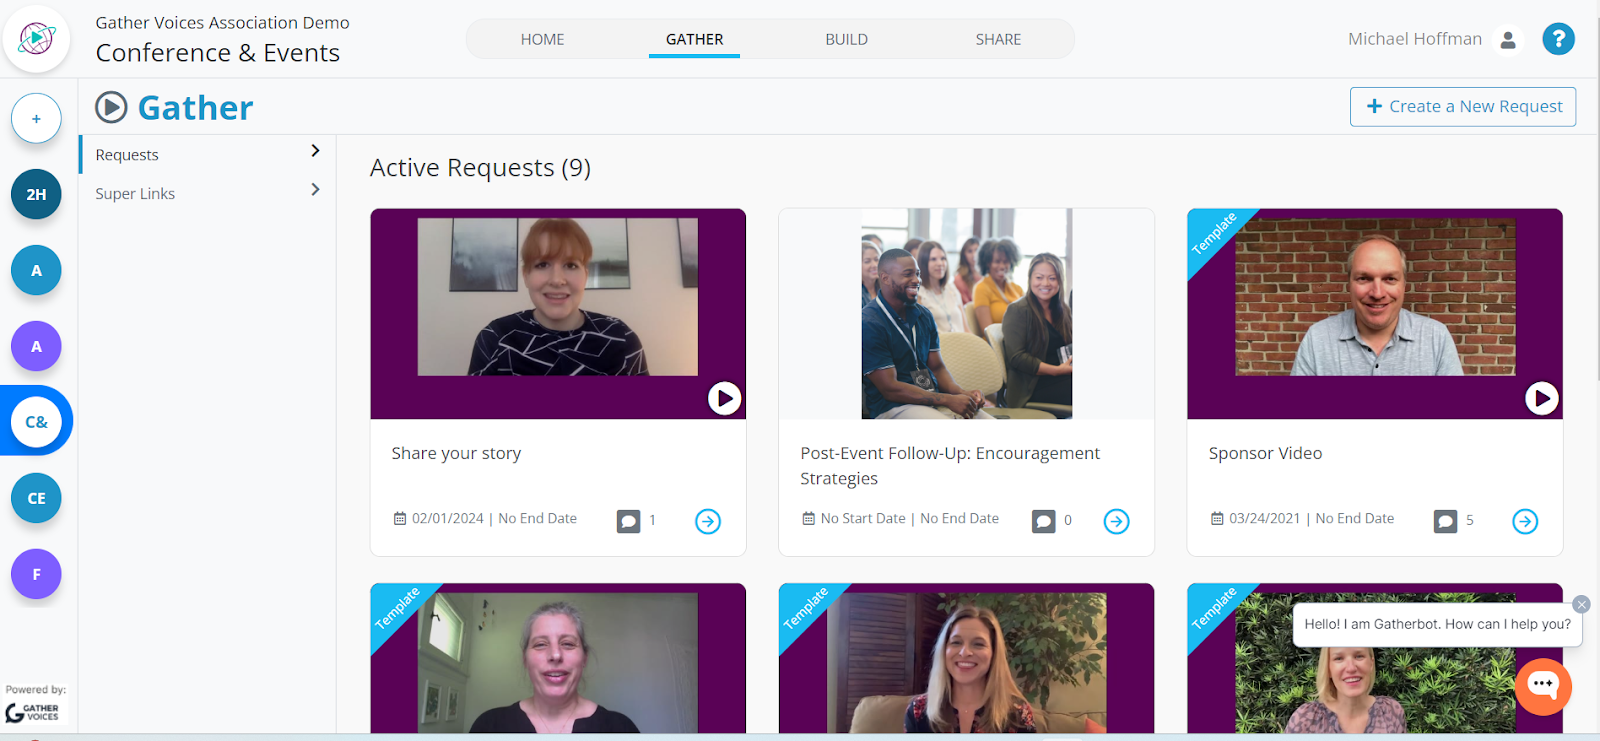The width and height of the screenshot is (1600, 741).
Task: Open comments icon on Share your story
Action: (x=628, y=521)
